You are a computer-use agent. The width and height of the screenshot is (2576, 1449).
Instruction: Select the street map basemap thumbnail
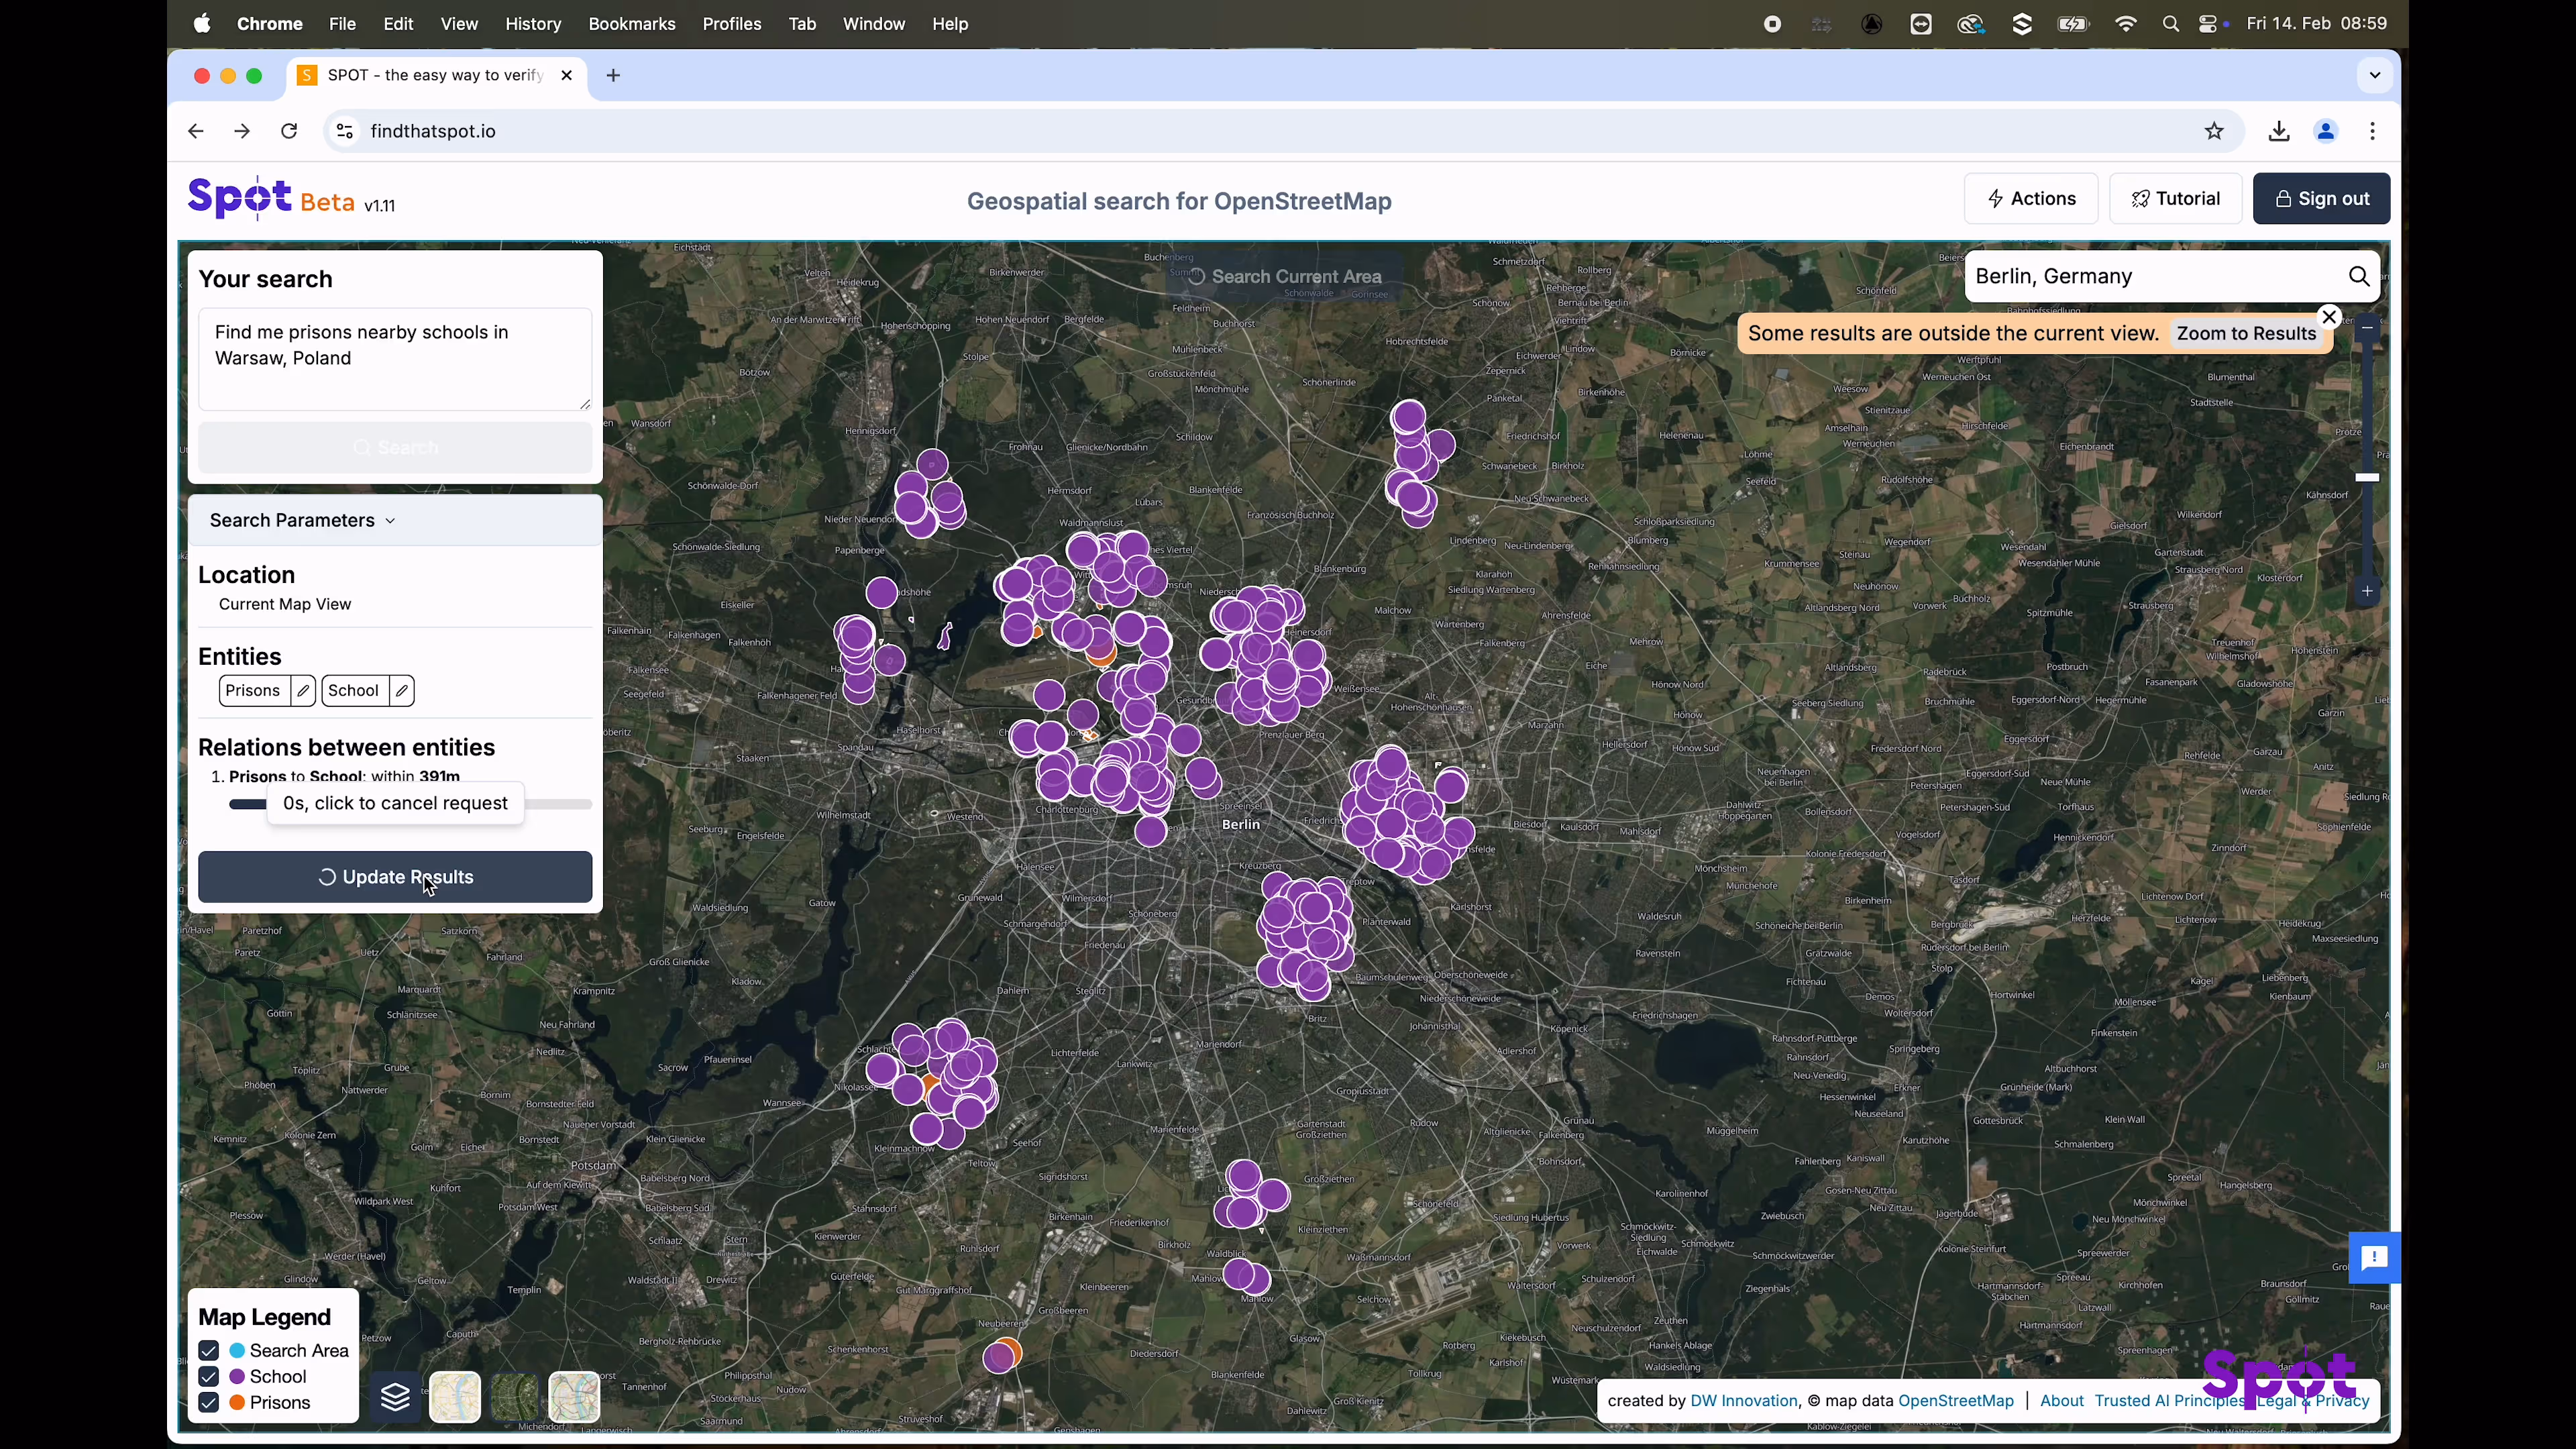click(x=455, y=1397)
